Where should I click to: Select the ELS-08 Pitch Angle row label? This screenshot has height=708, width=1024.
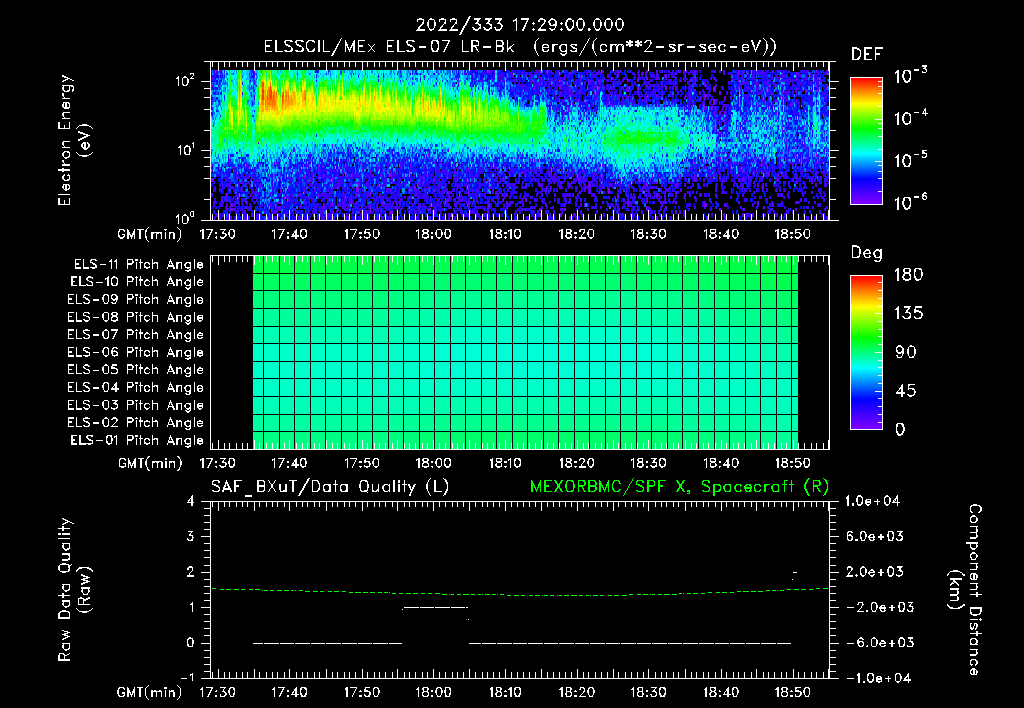click(x=135, y=317)
